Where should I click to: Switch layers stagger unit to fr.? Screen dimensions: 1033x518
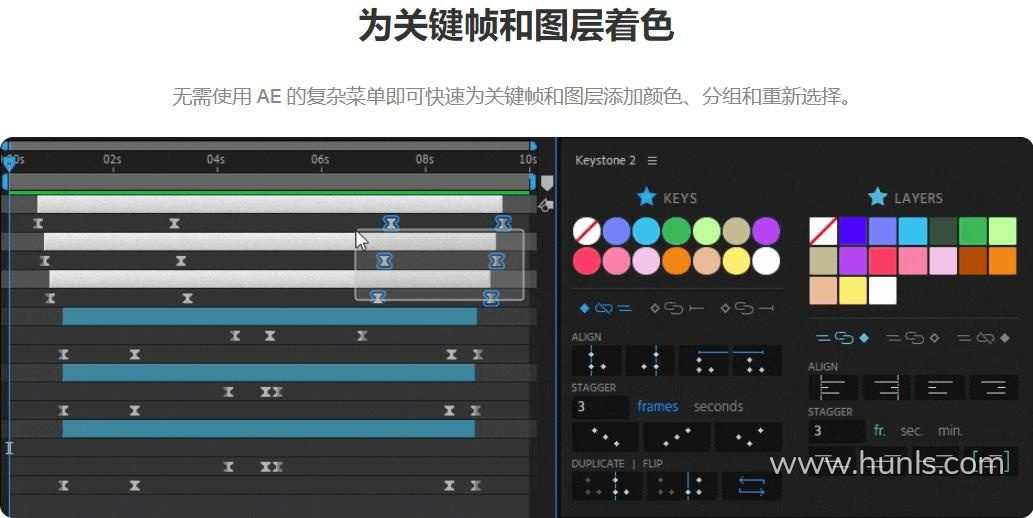[879, 431]
